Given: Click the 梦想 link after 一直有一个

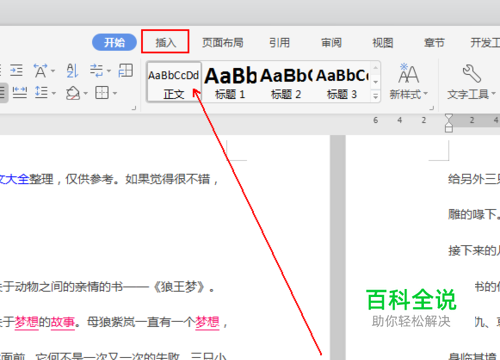Looking at the screenshot, I should 207,322.
